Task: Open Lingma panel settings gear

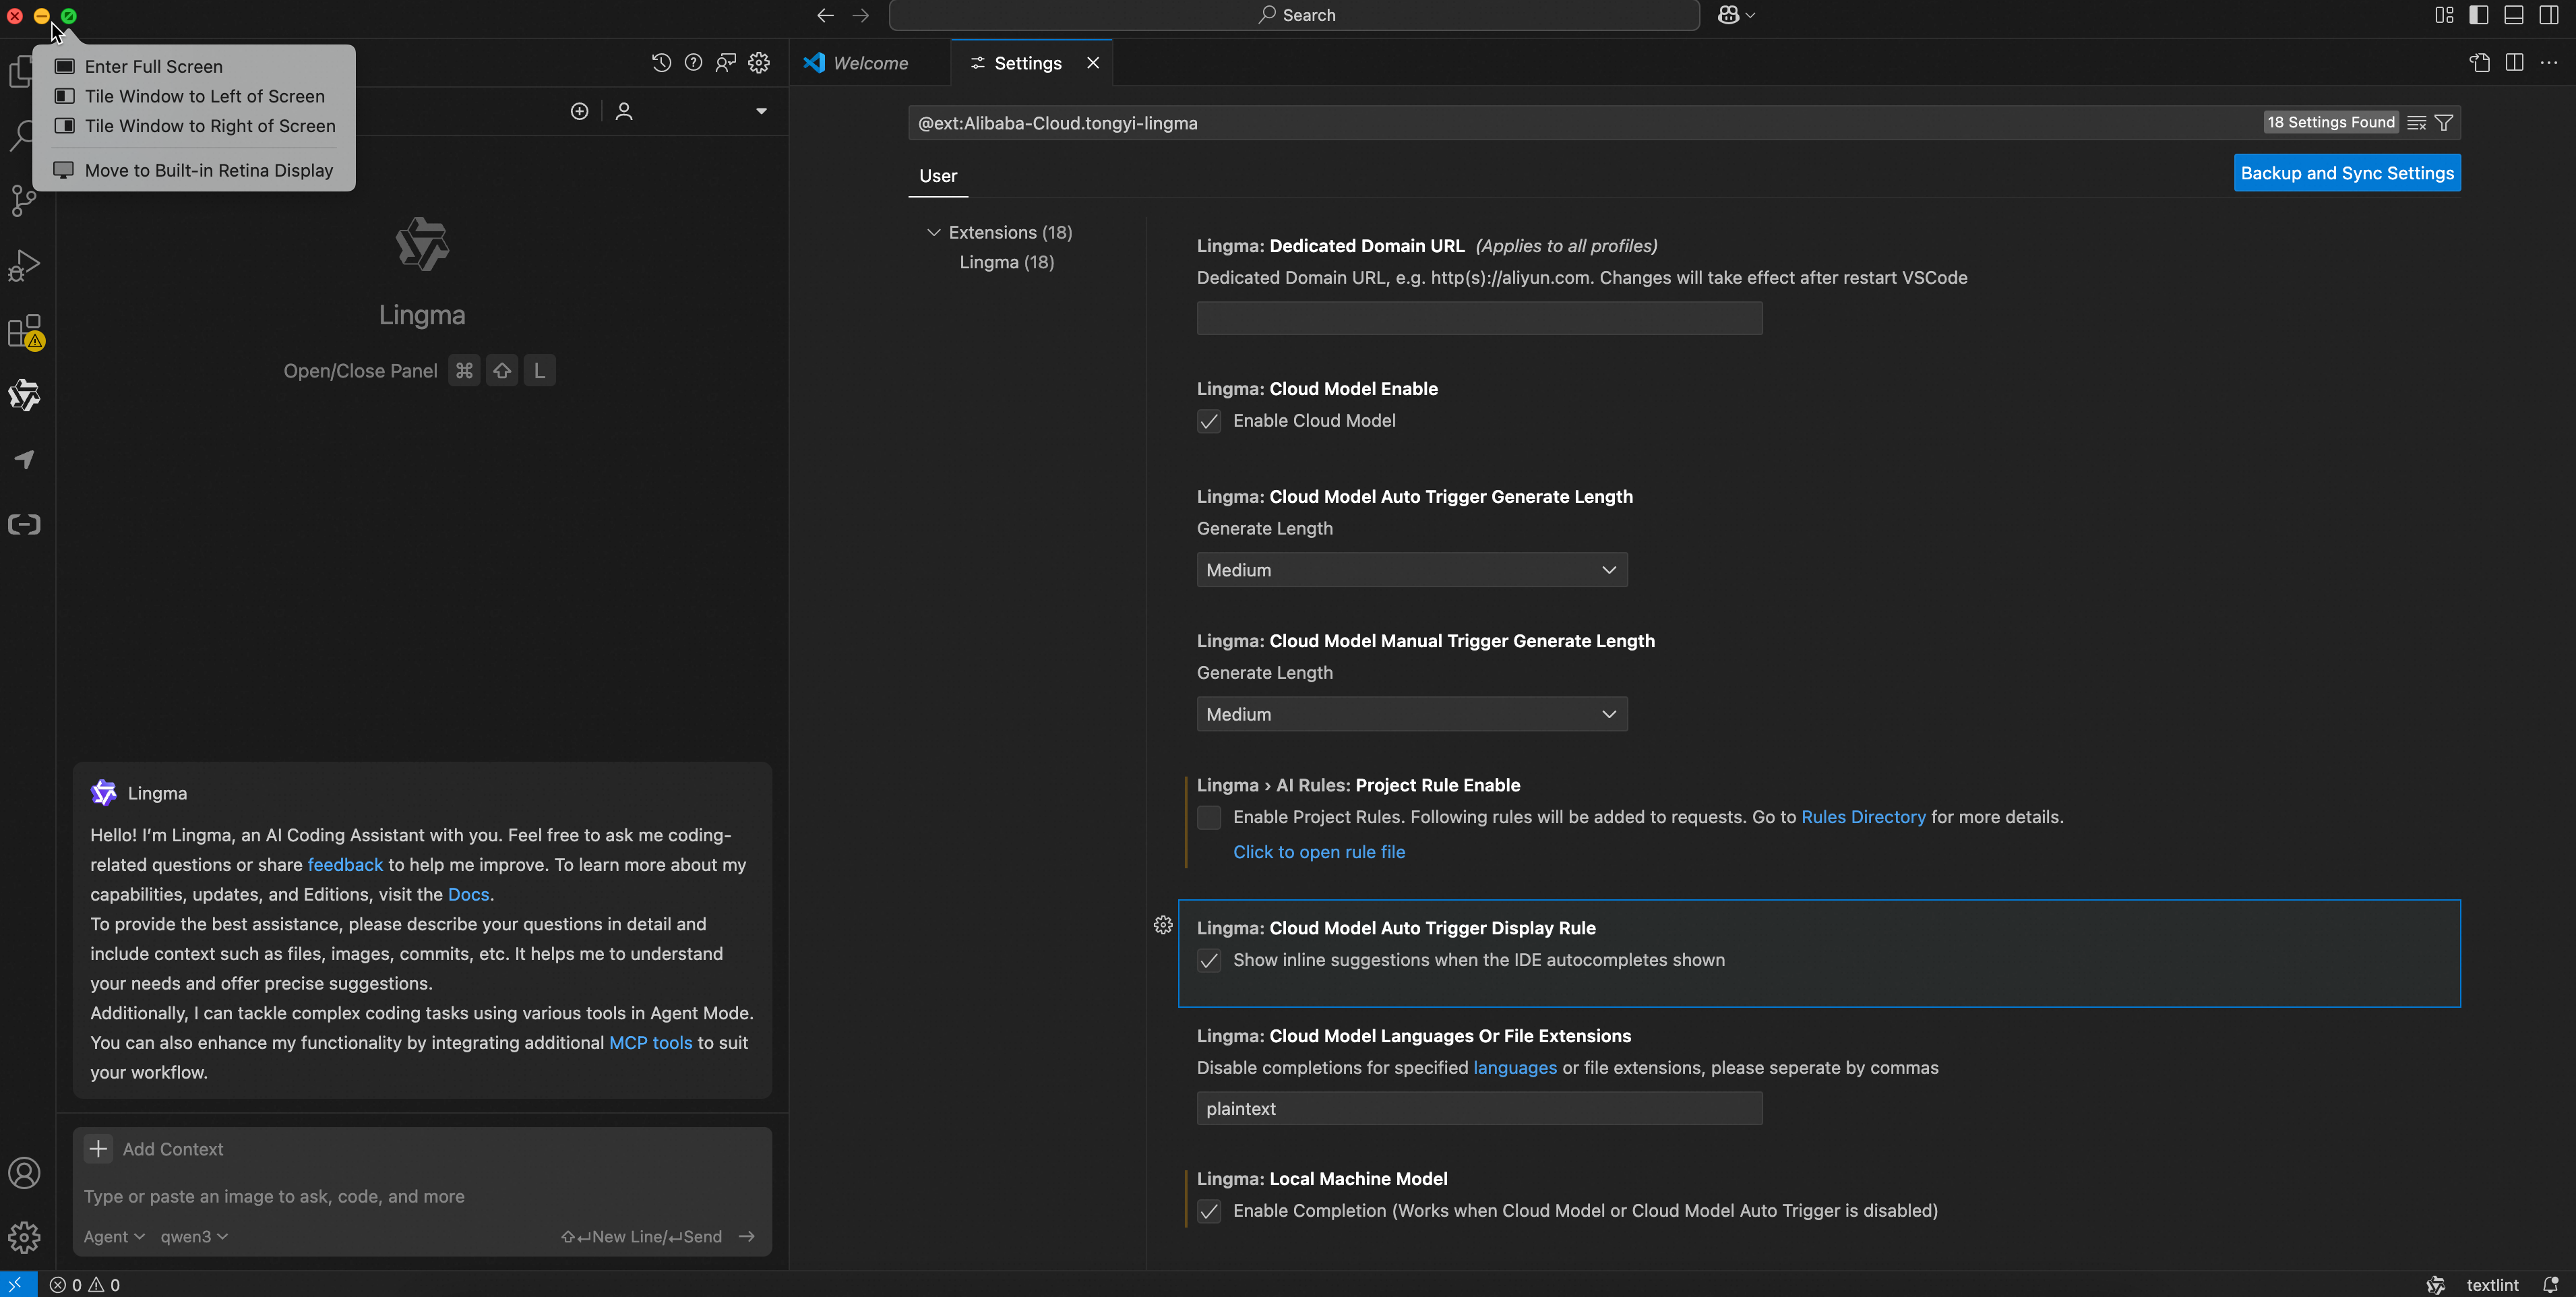Action: click(x=759, y=63)
